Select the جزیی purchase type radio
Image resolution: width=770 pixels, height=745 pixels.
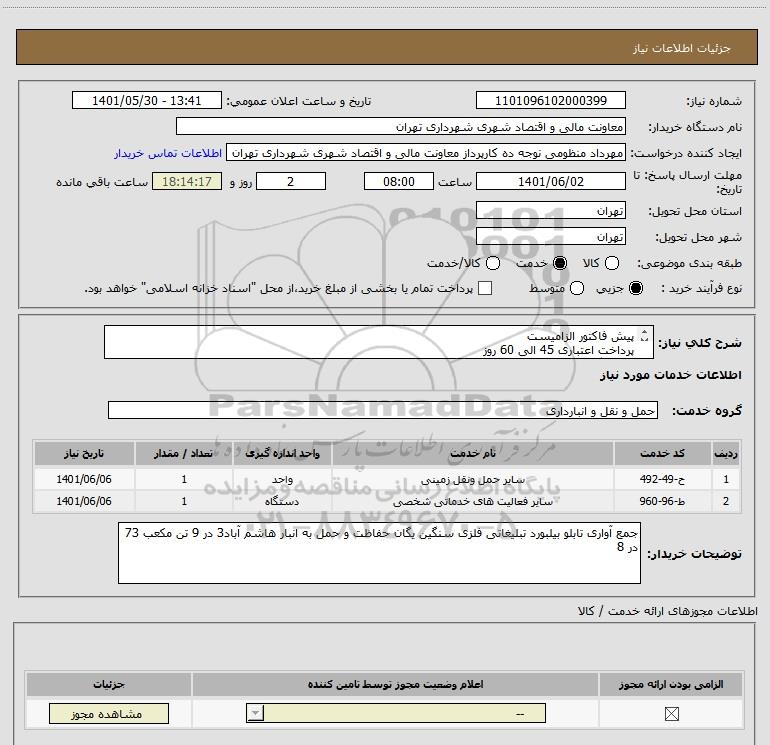[635, 288]
